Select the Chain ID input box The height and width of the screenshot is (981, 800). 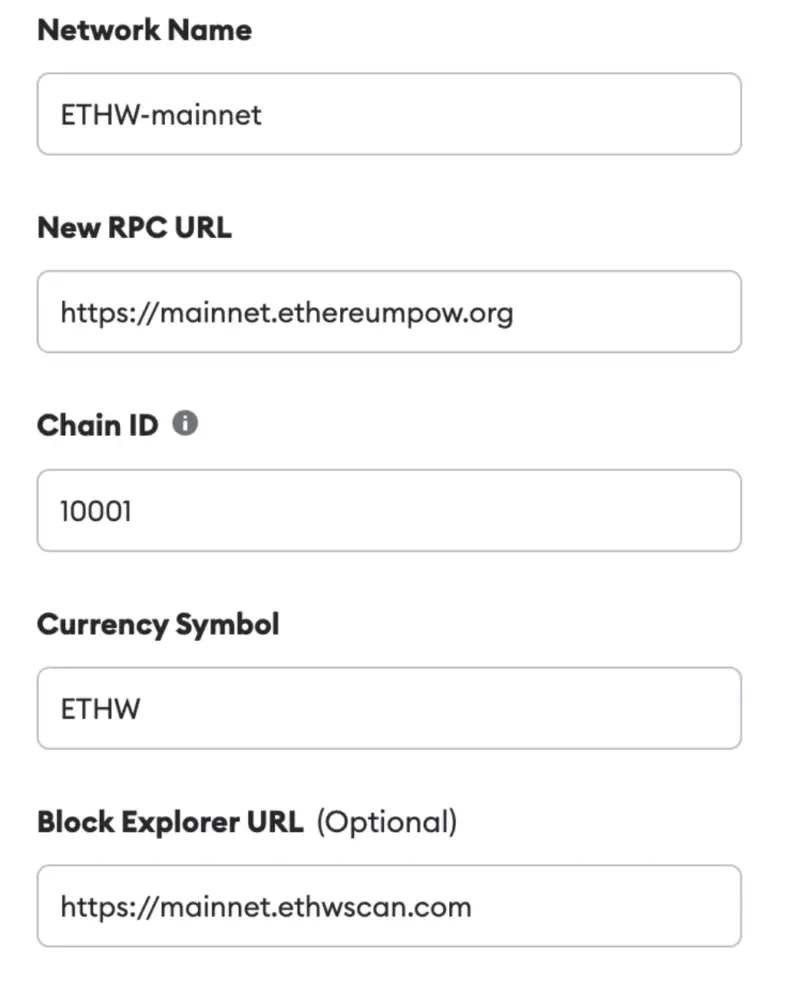click(389, 511)
